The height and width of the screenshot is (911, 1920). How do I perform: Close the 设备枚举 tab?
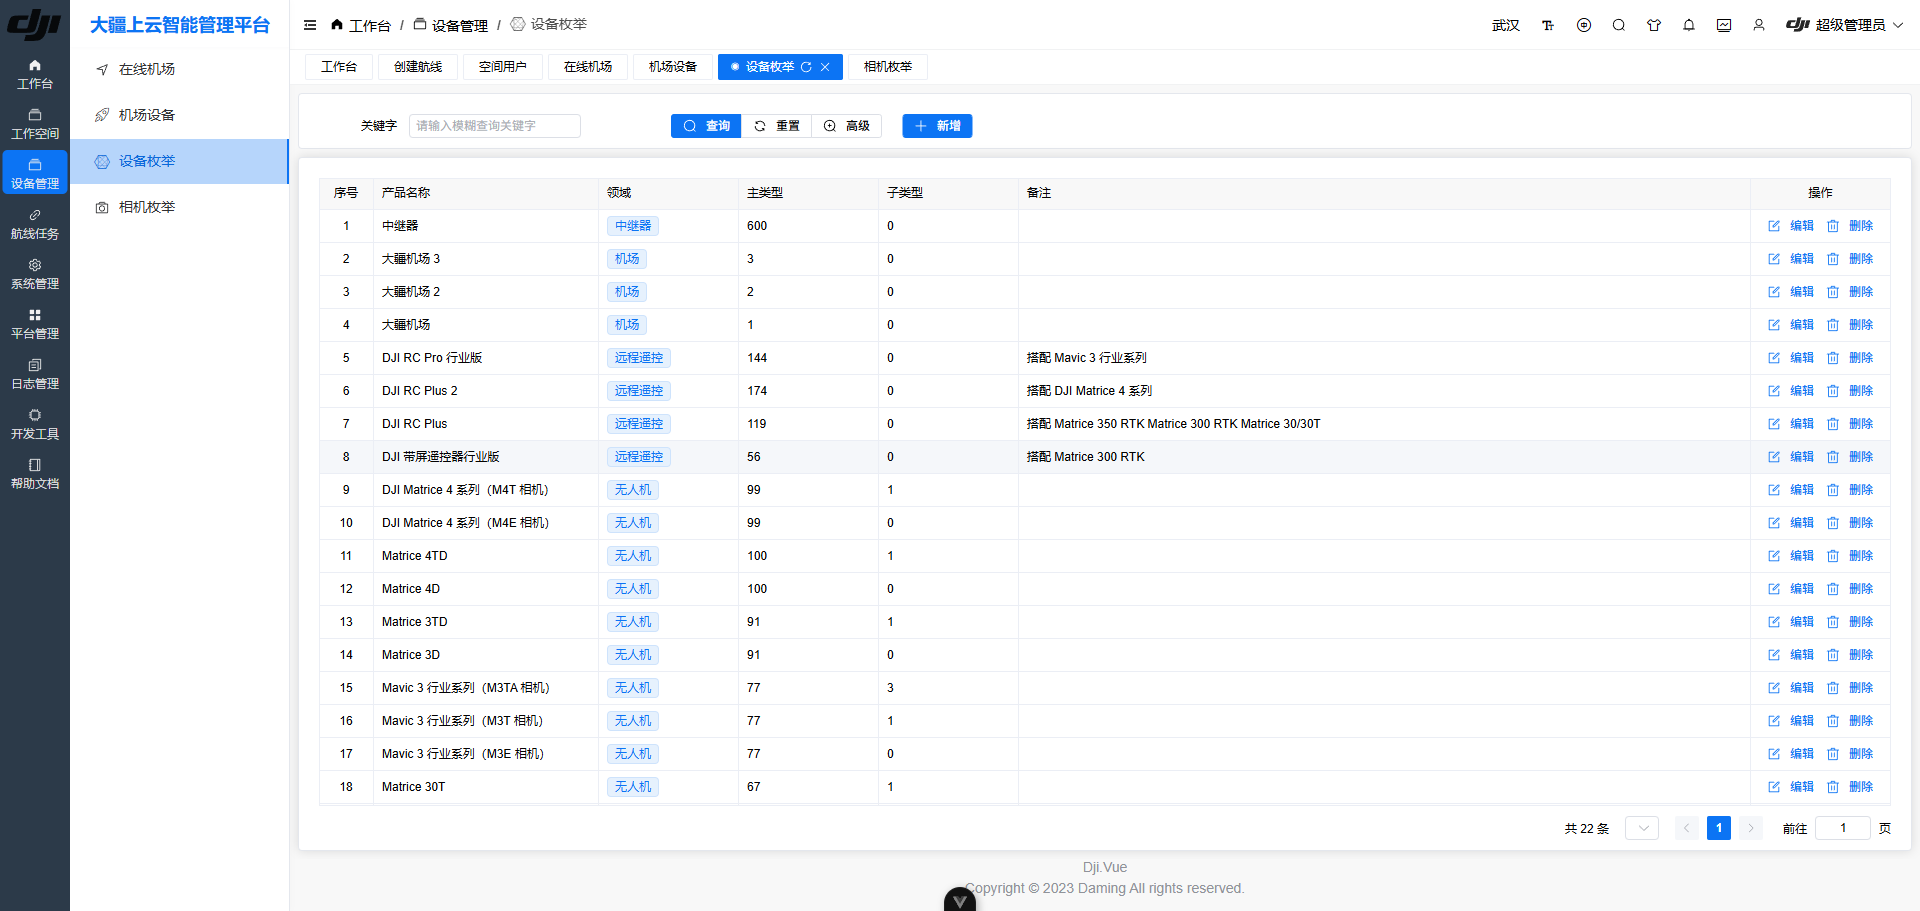tap(825, 67)
